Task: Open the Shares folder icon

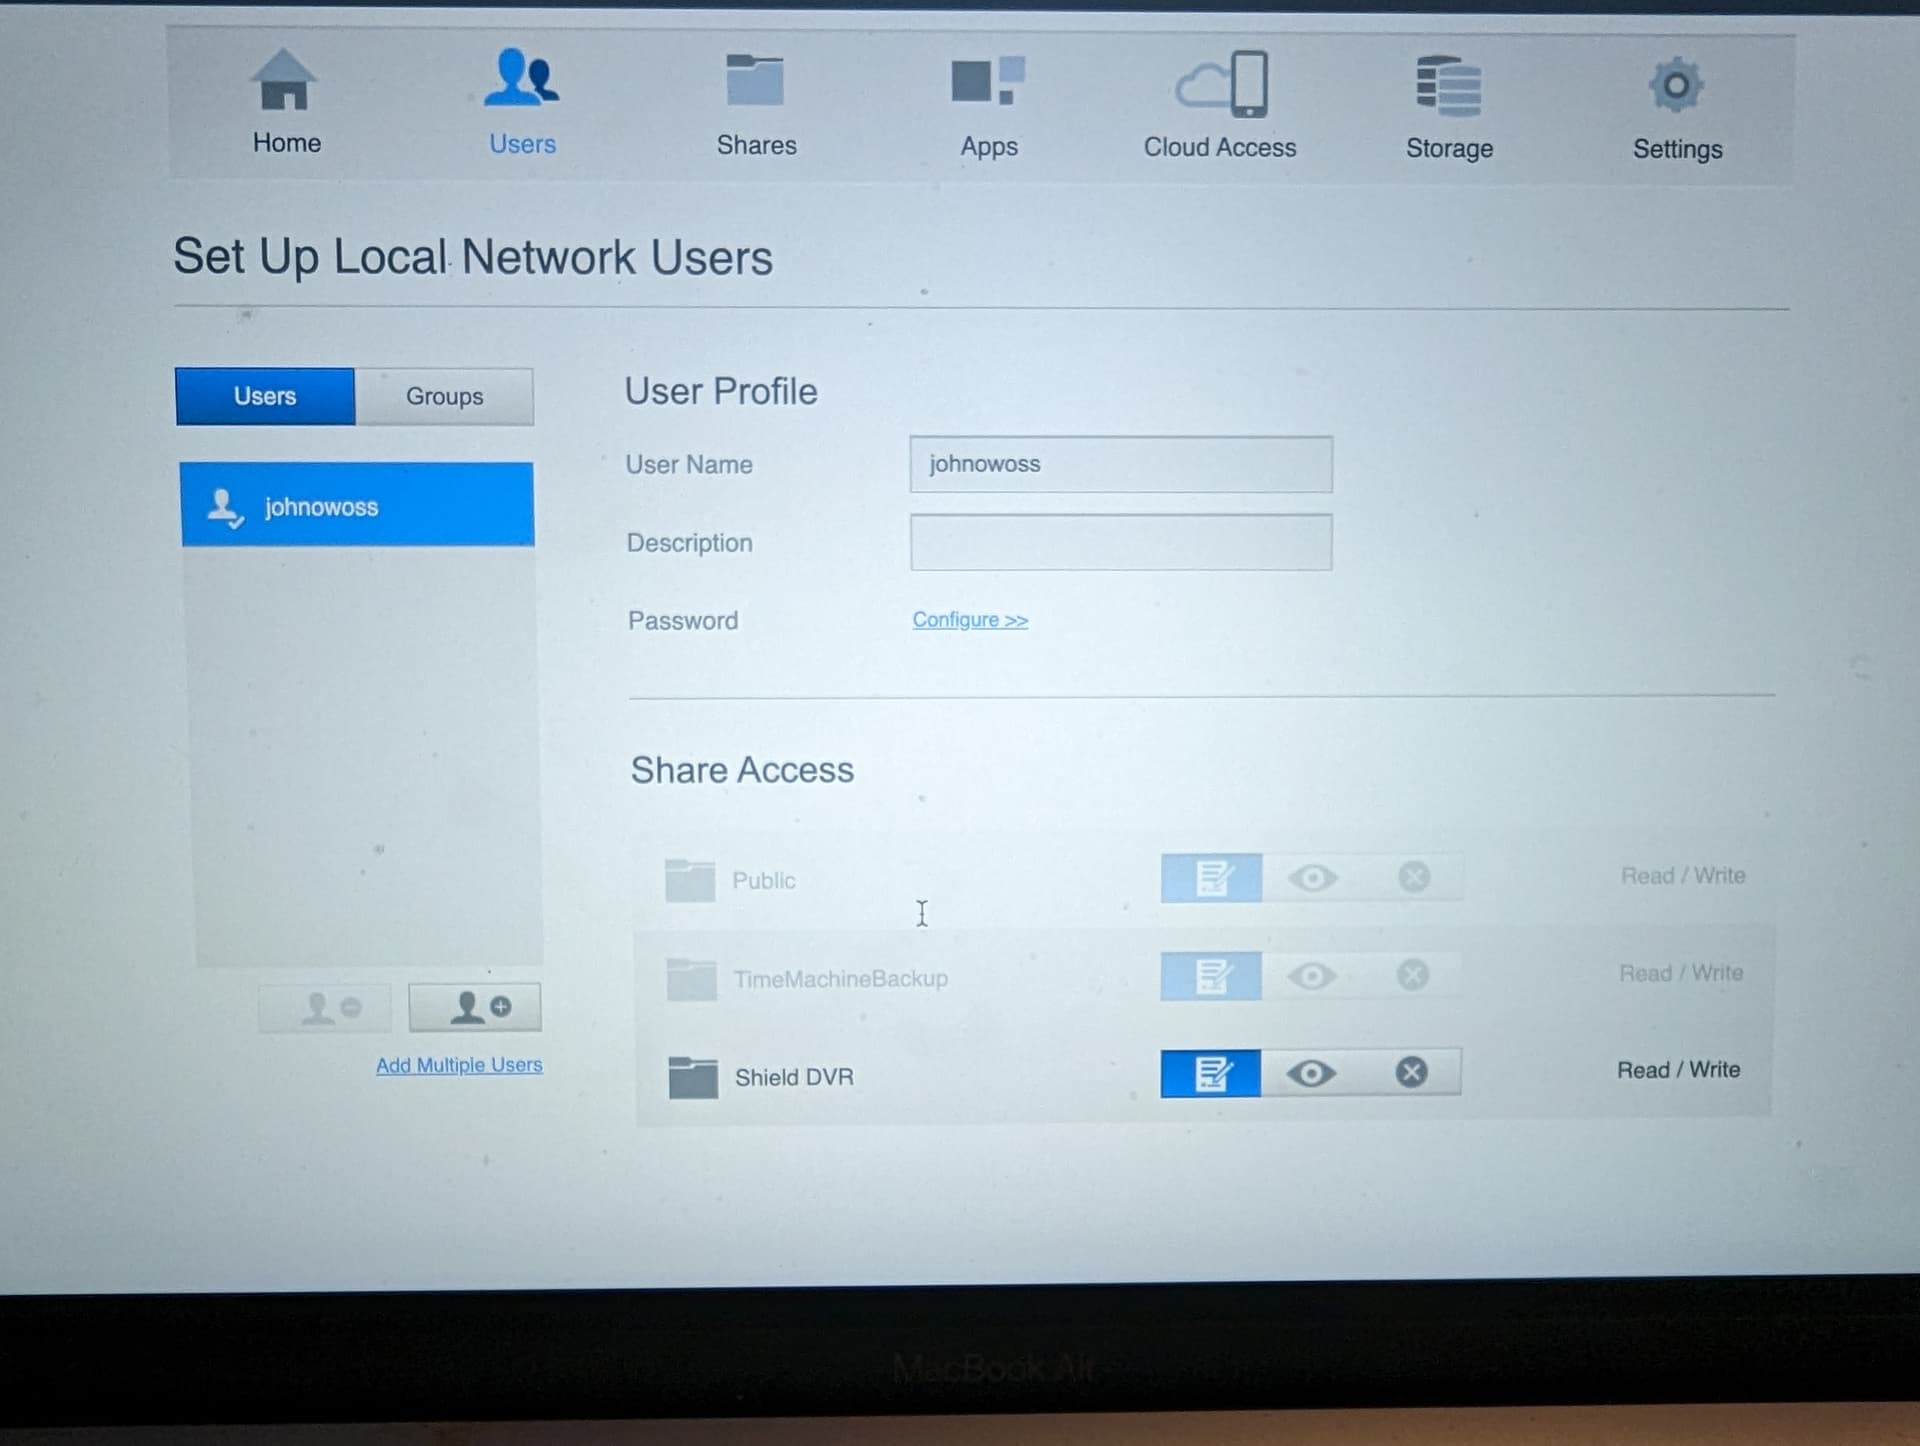Action: tap(755, 82)
